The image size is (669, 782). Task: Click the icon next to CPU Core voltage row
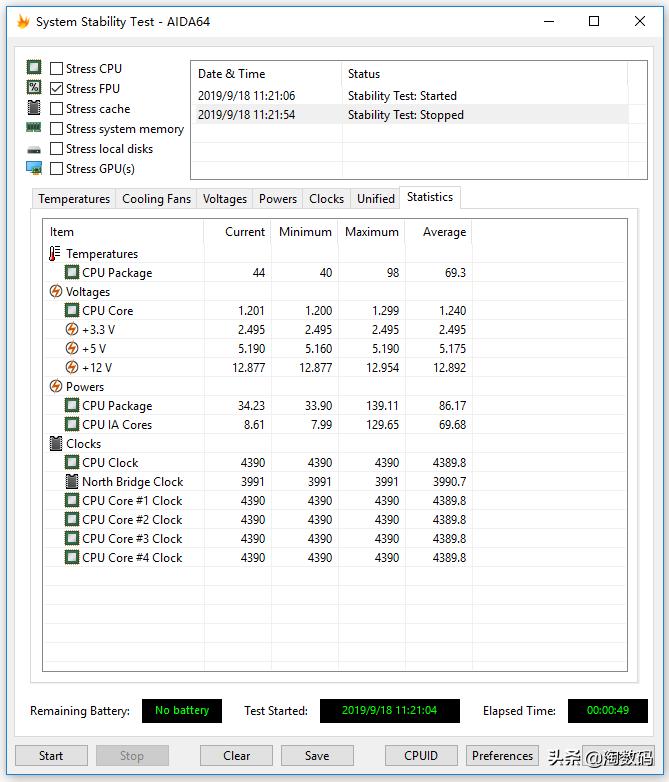(x=72, y=310)
